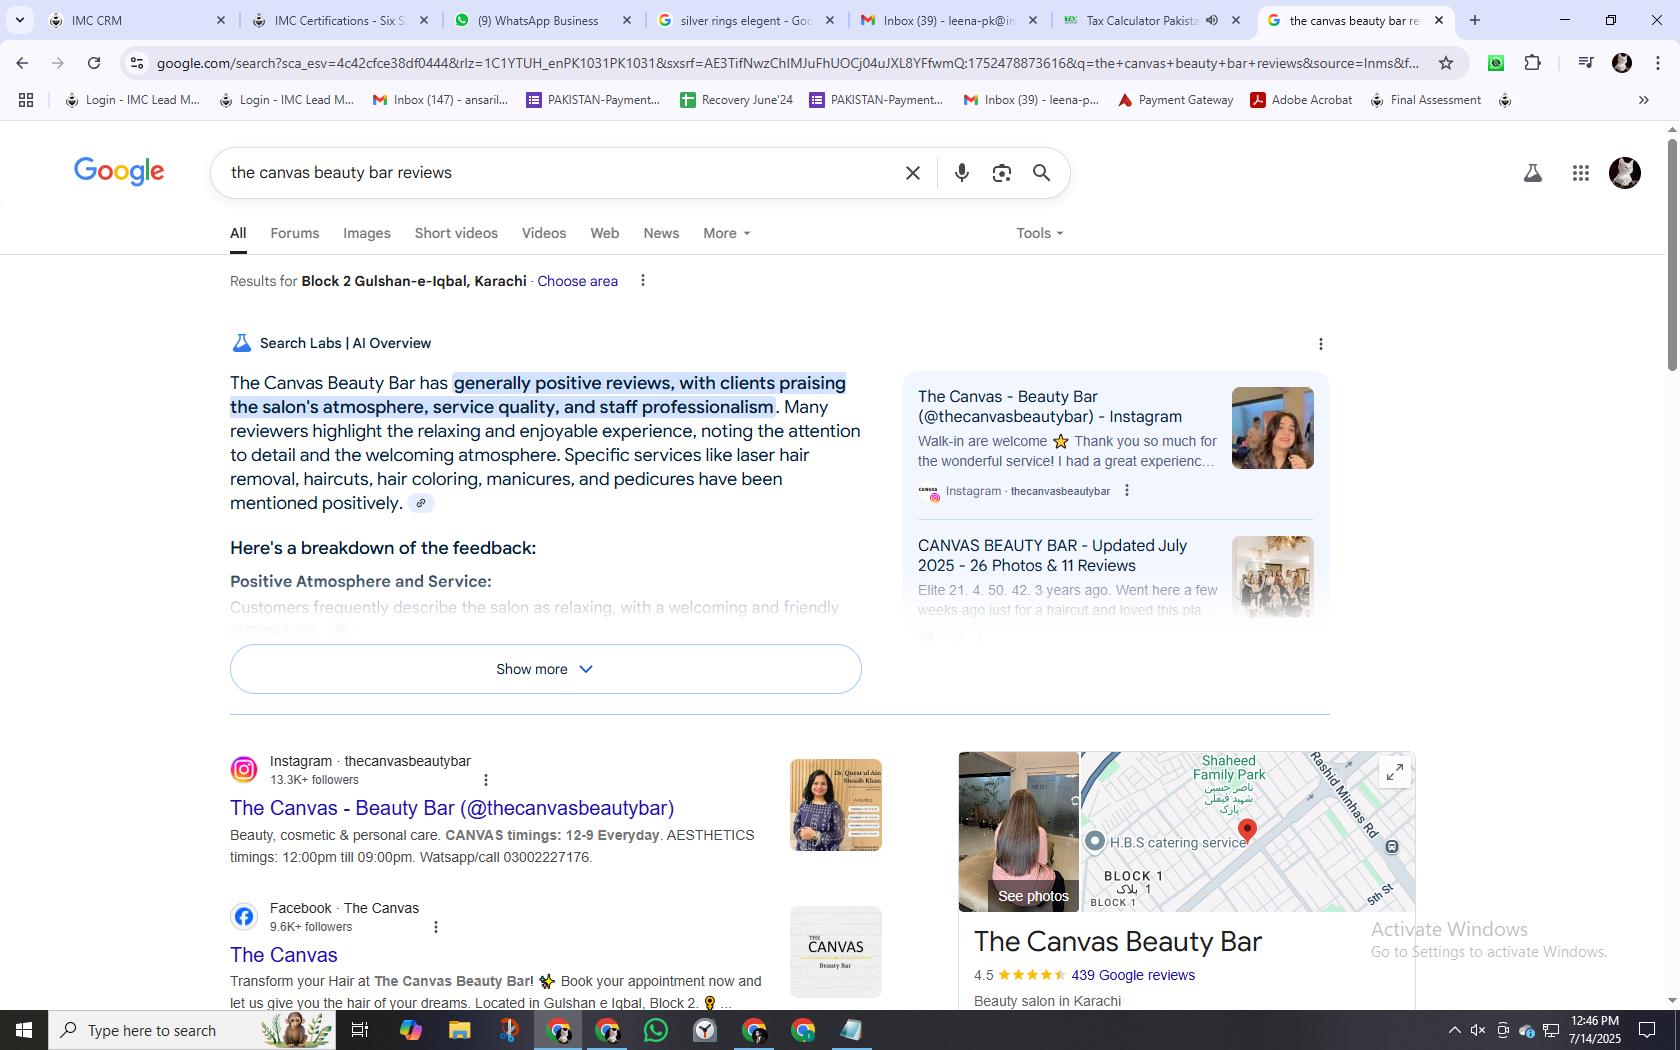Open AI Overview three-dot options

[1320, 344]
